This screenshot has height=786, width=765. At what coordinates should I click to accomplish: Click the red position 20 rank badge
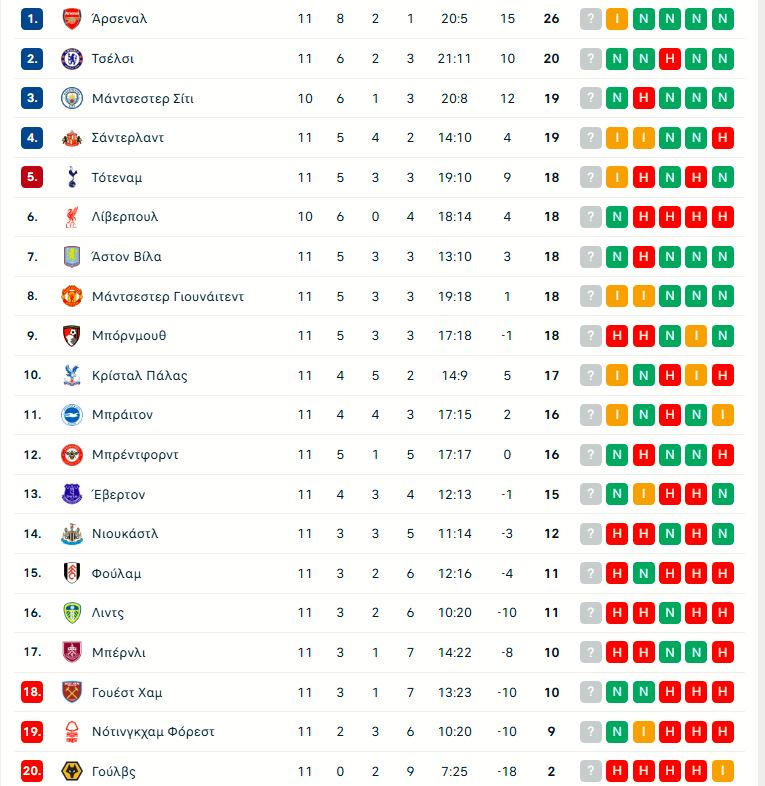(x=33, y=771)
